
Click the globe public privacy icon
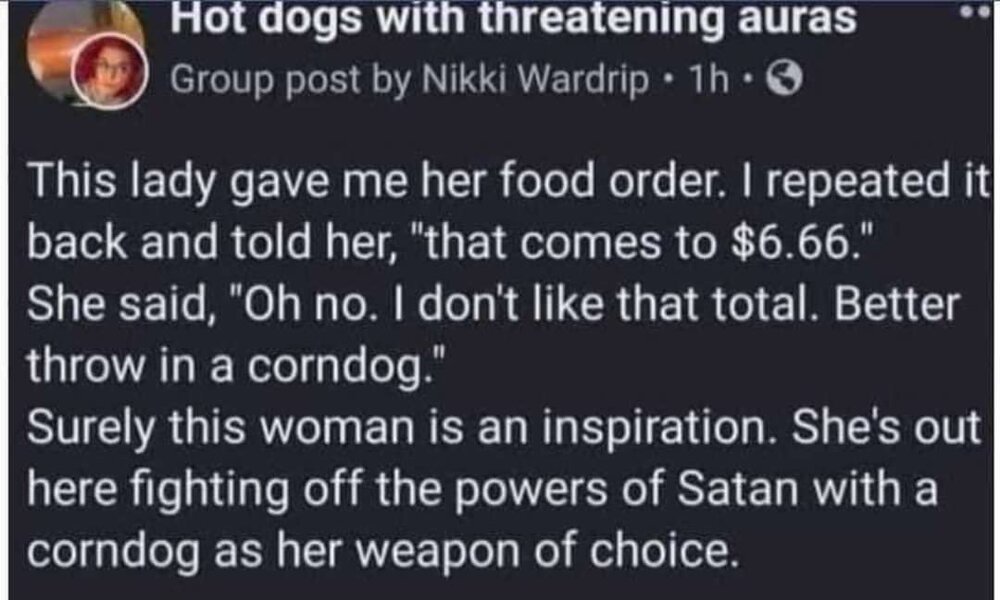pyautogui.click(x=779, y=81)
